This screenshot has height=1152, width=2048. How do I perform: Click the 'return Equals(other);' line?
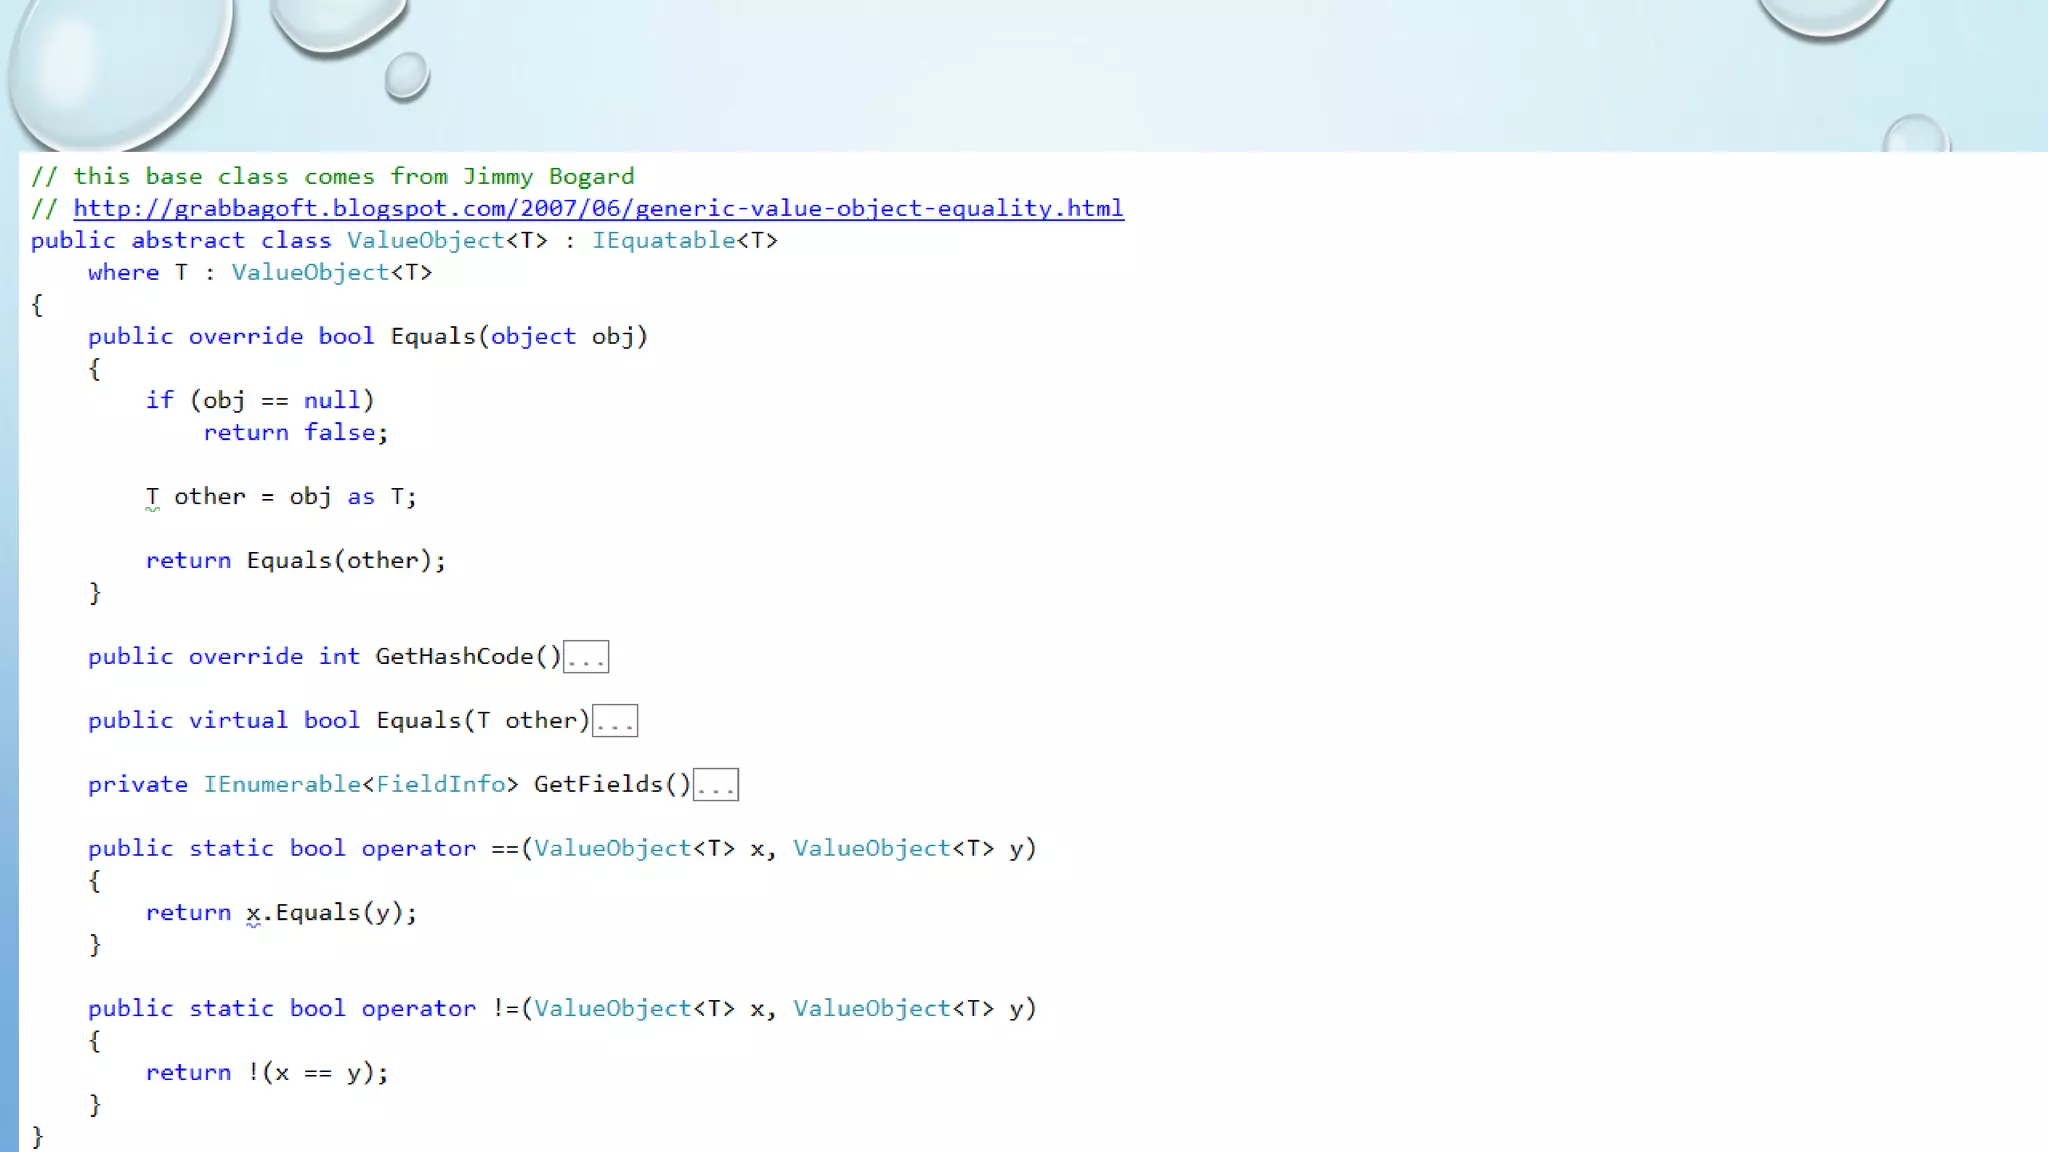pos(295,561)
